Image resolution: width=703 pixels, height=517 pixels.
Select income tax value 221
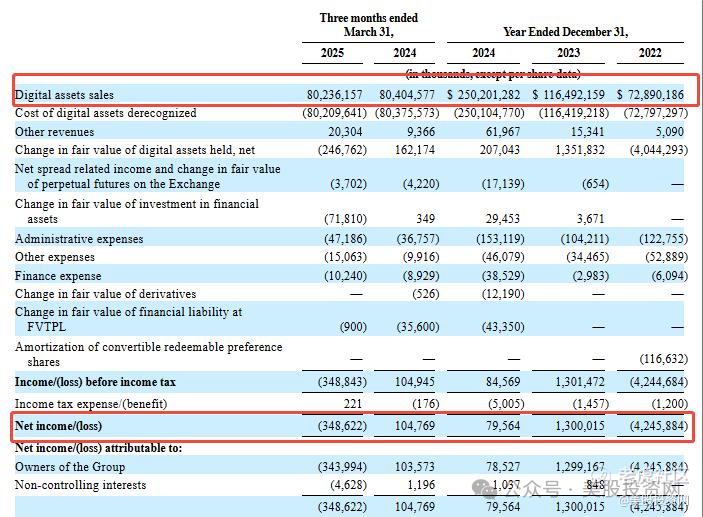click(x=353, y=404)
